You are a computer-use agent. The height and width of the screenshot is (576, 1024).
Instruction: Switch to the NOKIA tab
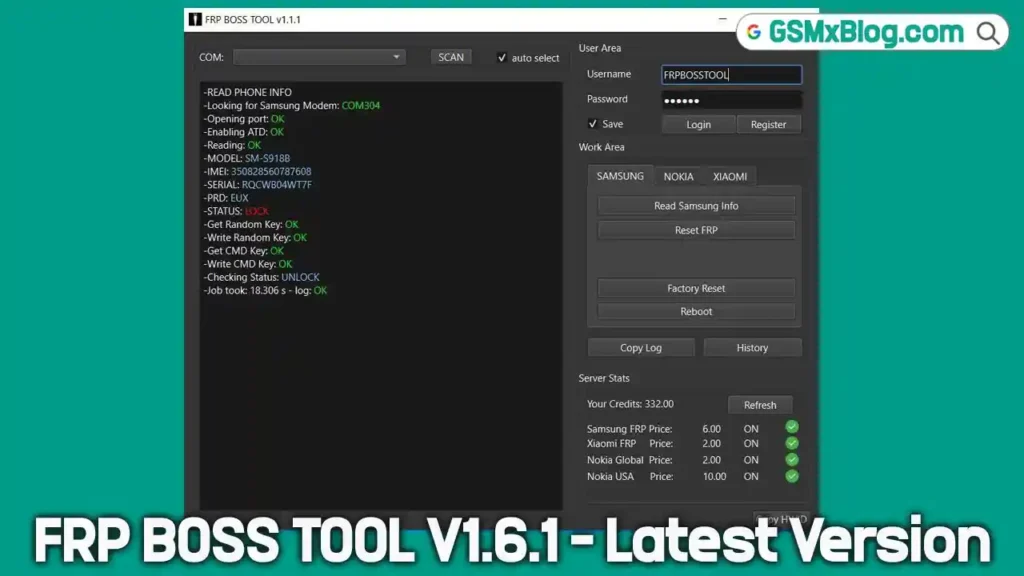click(678, 176)
